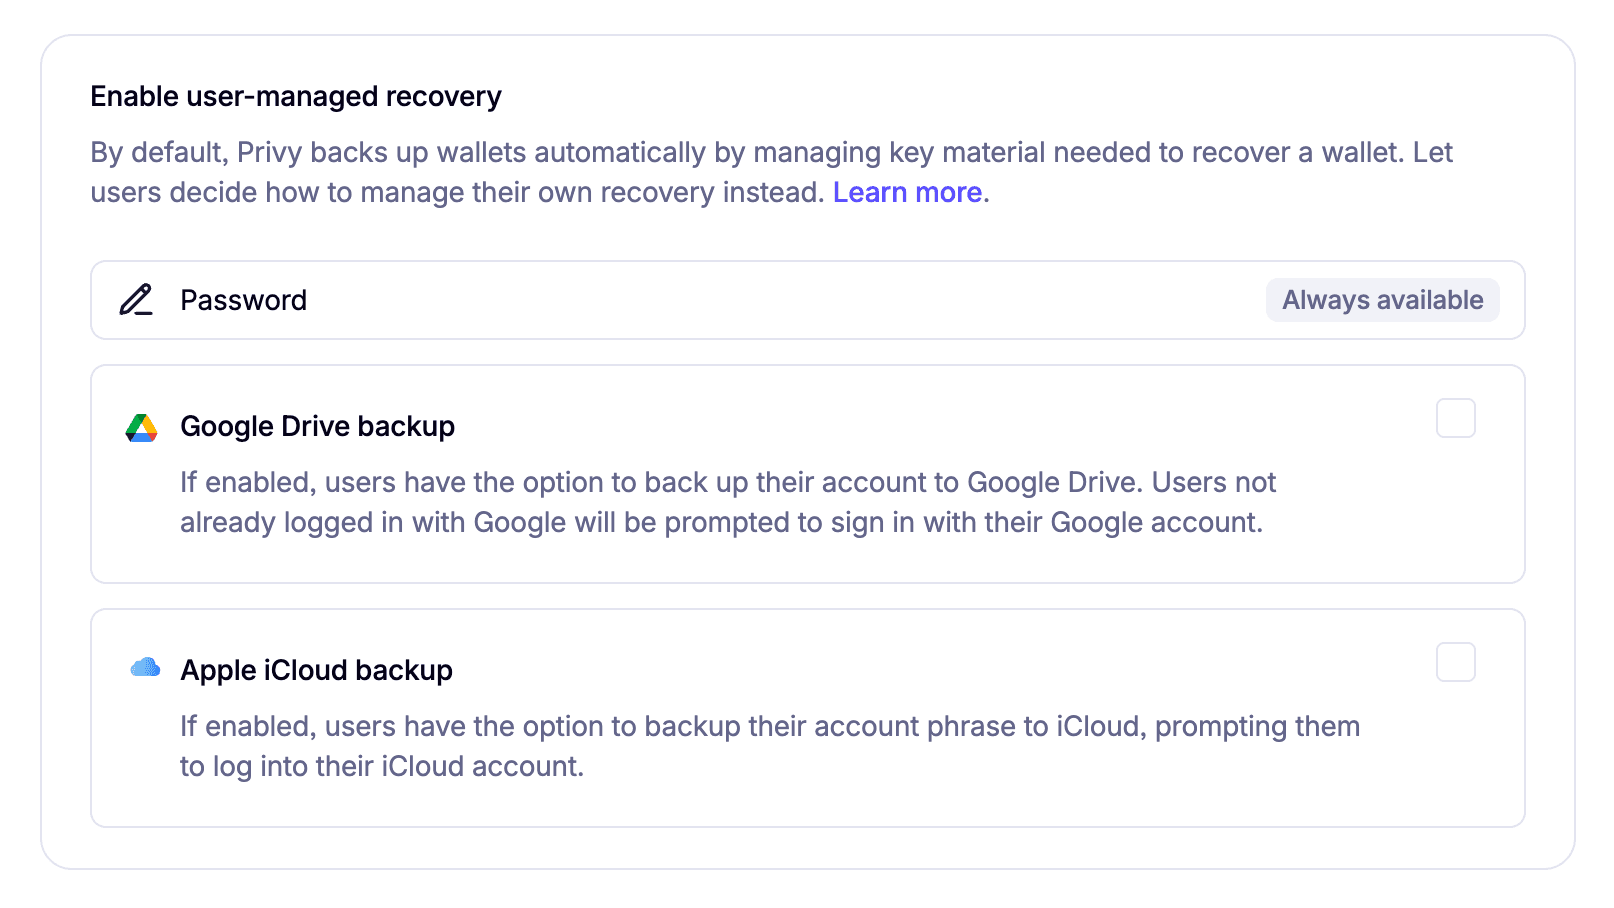Click the Google Drive backup title
1614x908 pixels.
pos(317,426)
